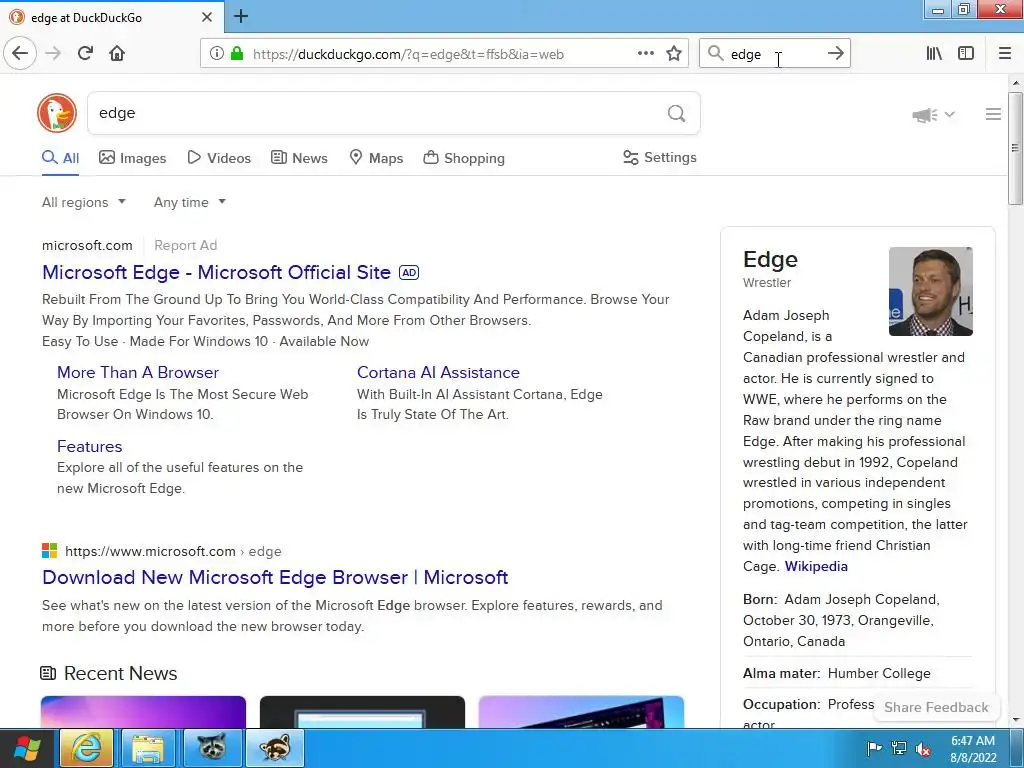Open DuckDuckGo side menu hamburger
The width and height of the screenshot is (1024, 768).
click(993, 114)
